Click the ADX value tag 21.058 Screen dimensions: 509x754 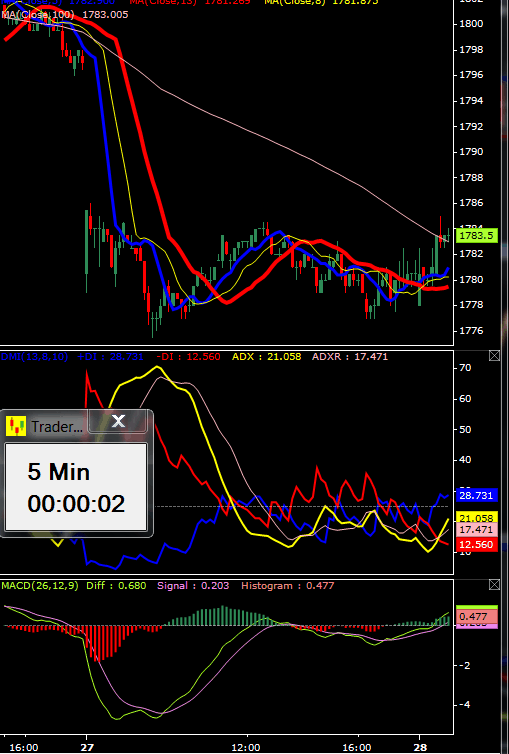click(476, 518)
